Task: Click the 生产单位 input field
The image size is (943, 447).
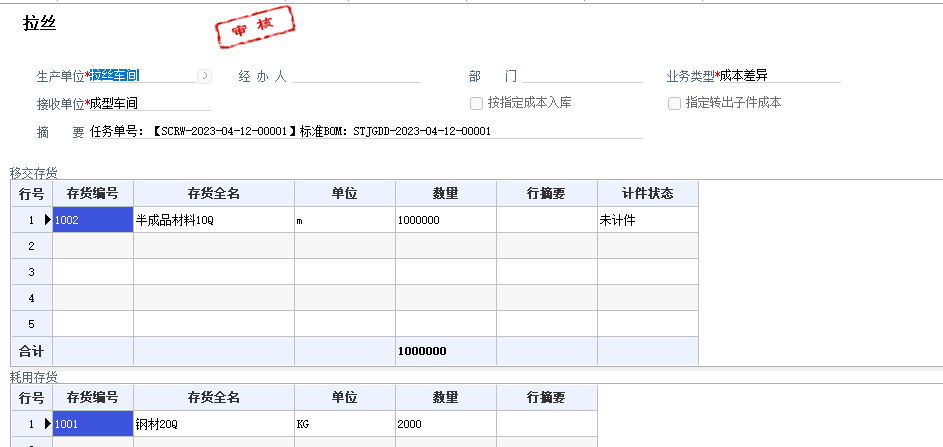Action: tap(140, 75)
